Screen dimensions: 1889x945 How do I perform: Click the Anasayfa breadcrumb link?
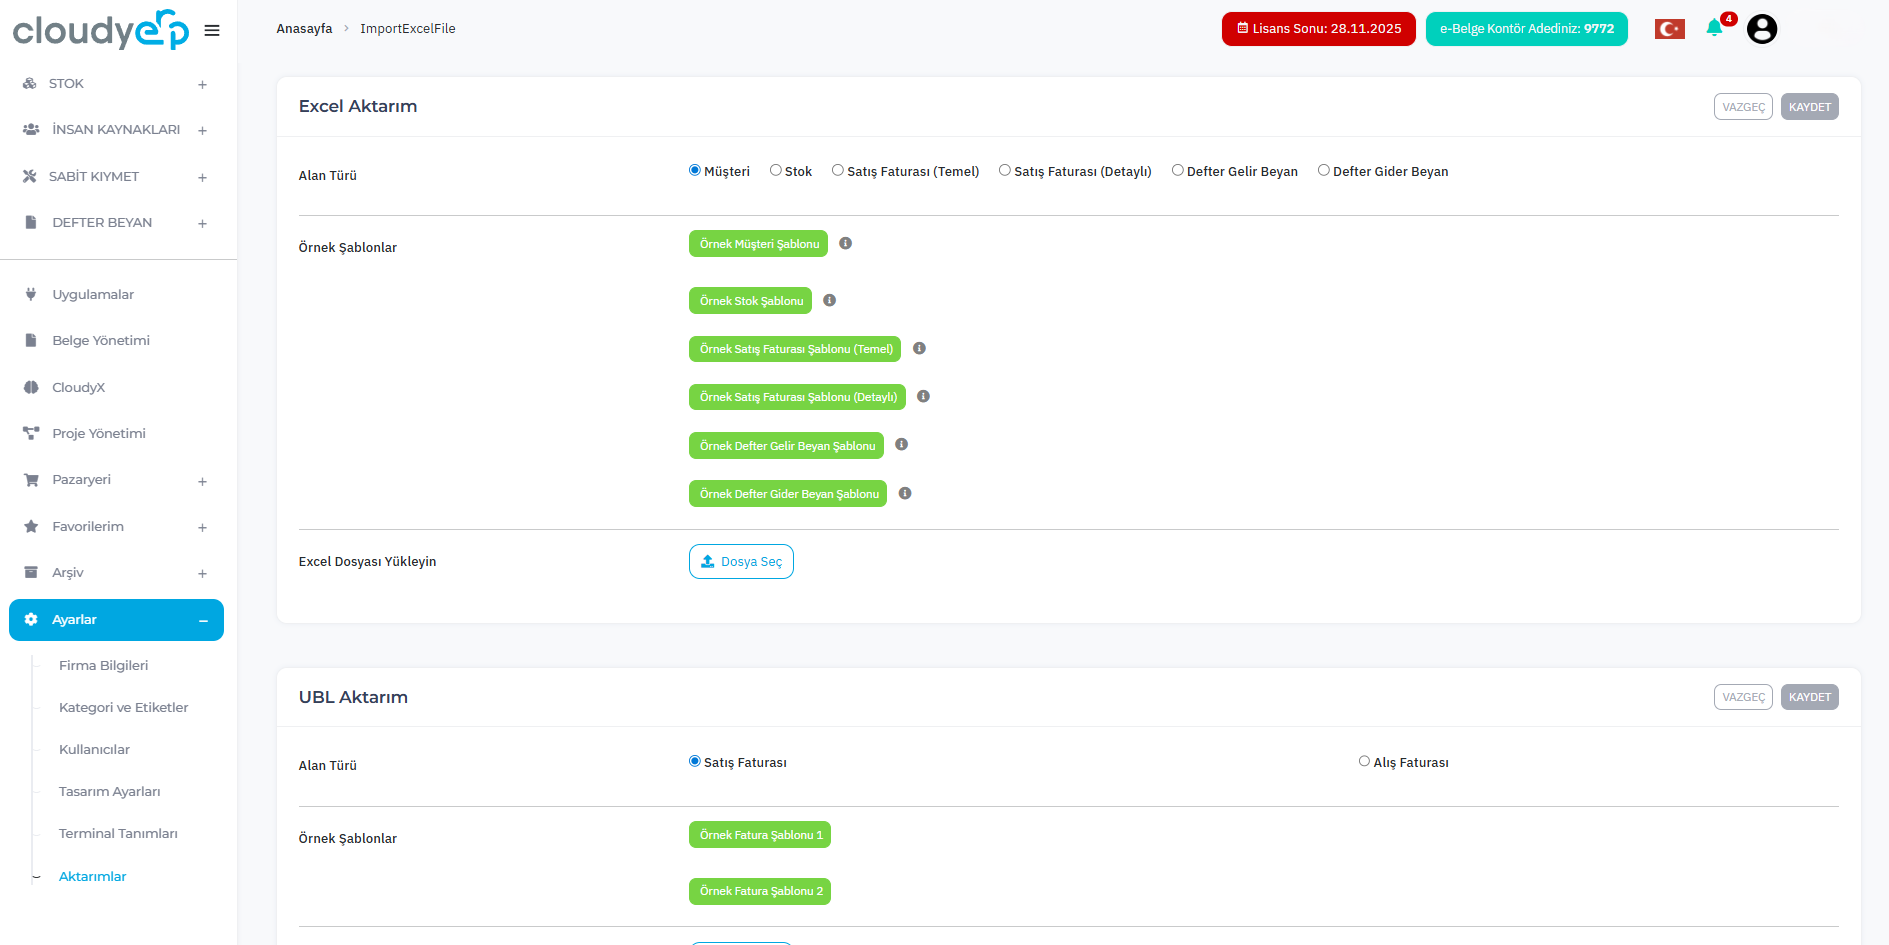pos(304,28)
